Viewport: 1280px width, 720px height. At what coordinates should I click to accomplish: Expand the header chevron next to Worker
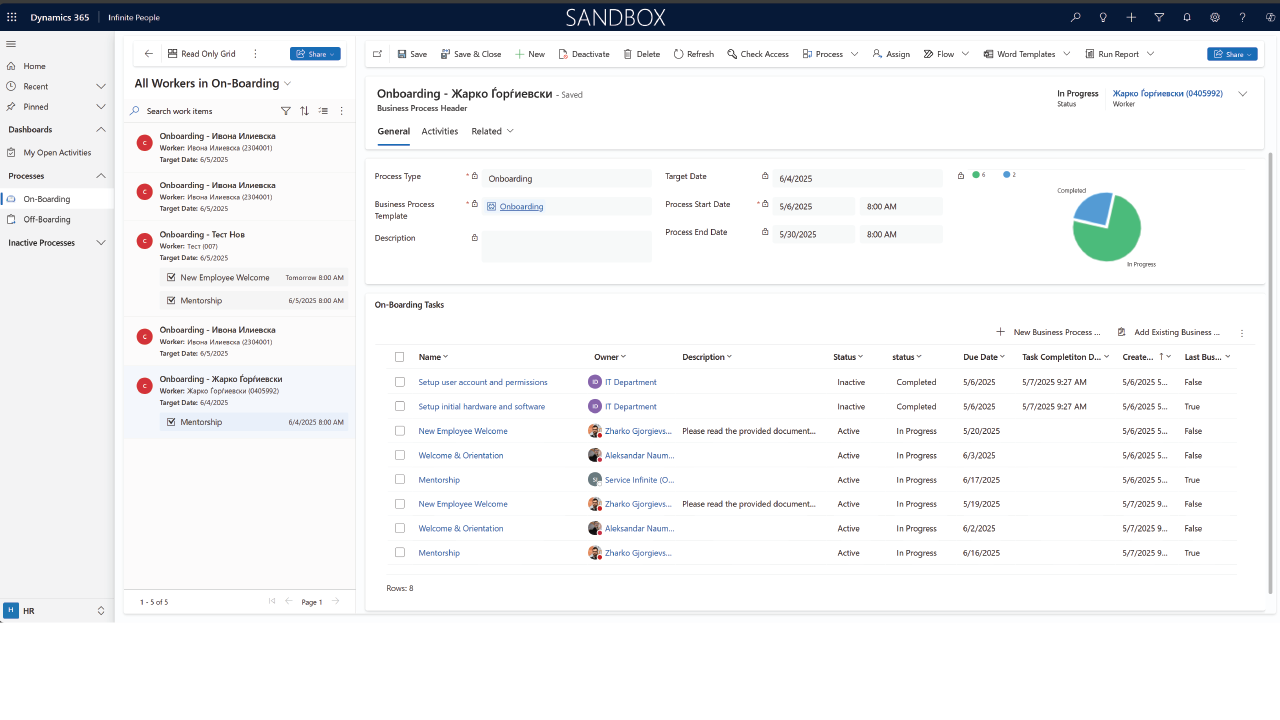click(1243, 94)
